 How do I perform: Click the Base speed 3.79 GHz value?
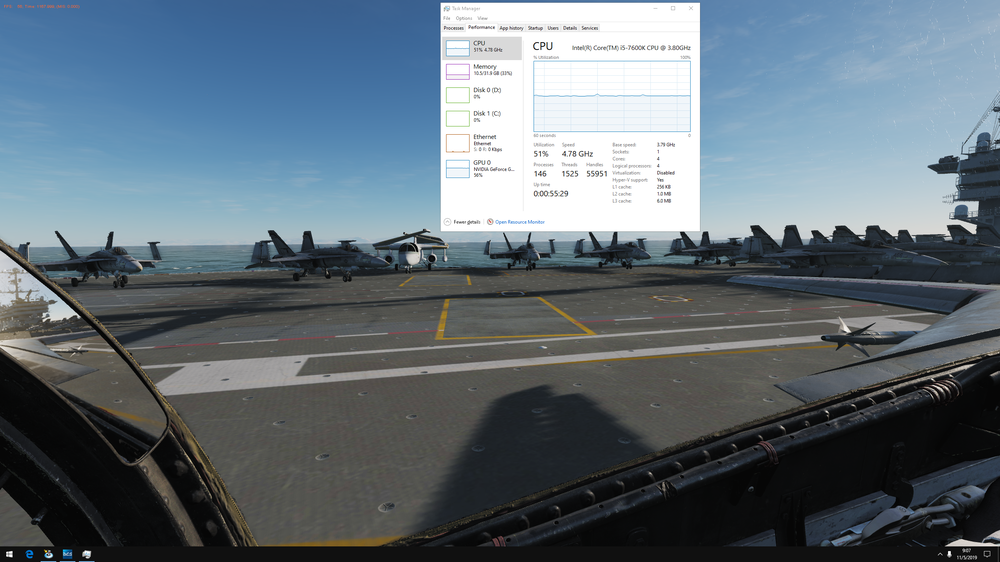coord(666,145)
